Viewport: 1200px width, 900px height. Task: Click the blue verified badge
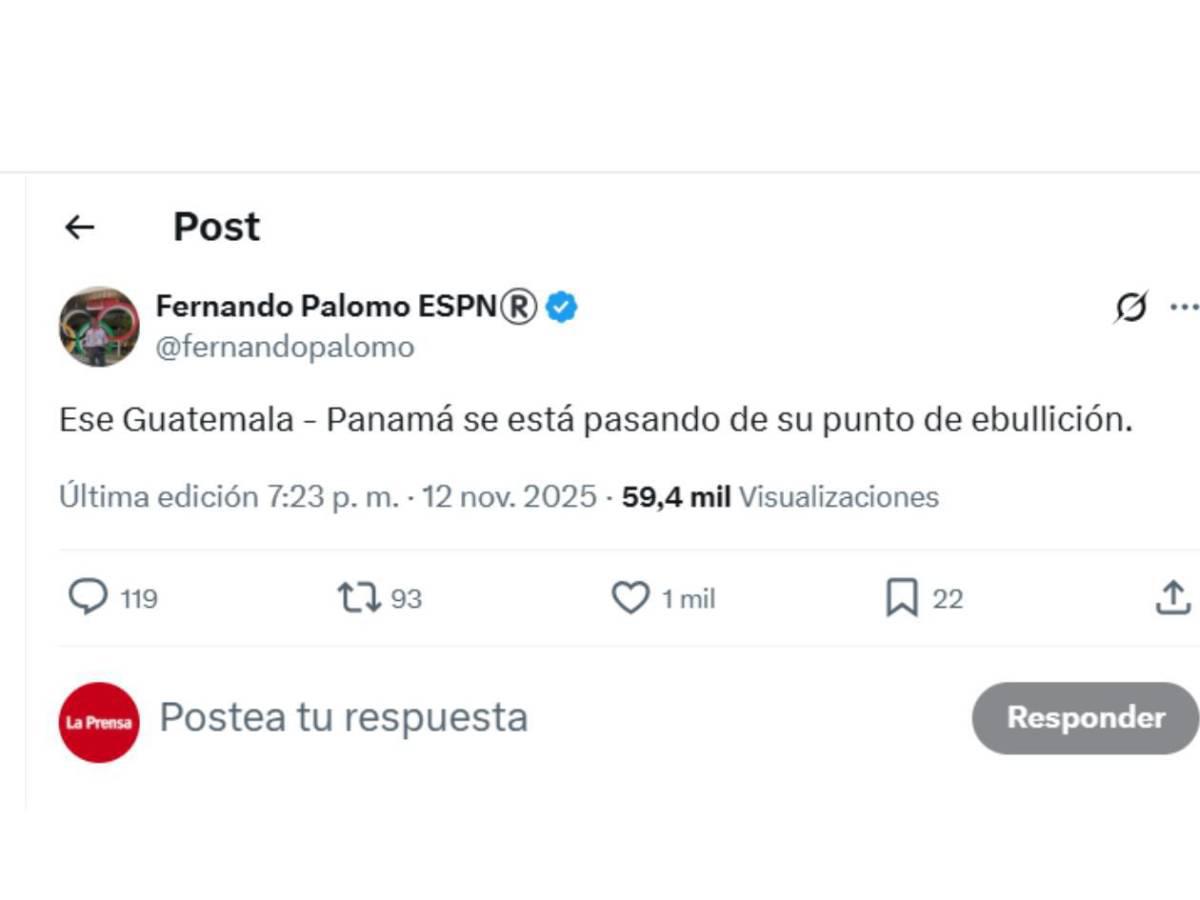point(561,307)
